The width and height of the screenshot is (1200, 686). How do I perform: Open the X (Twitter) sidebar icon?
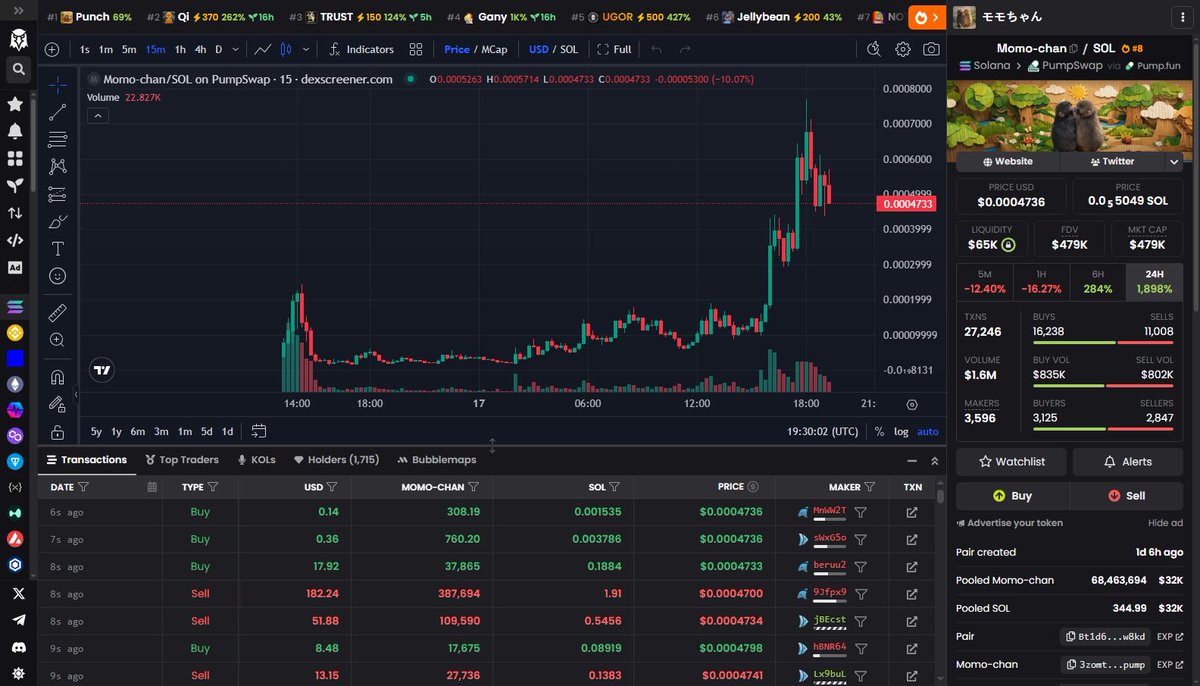[x=17, y=593]
